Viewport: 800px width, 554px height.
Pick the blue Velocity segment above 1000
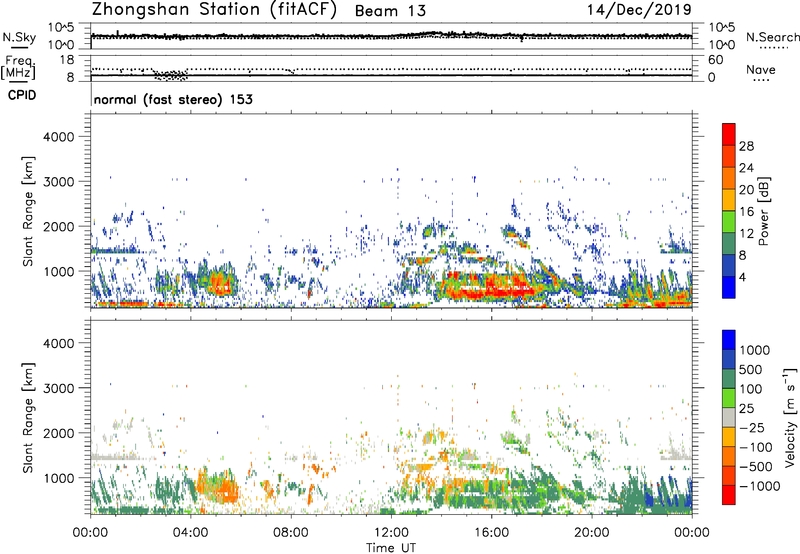(x=729, y=340)
